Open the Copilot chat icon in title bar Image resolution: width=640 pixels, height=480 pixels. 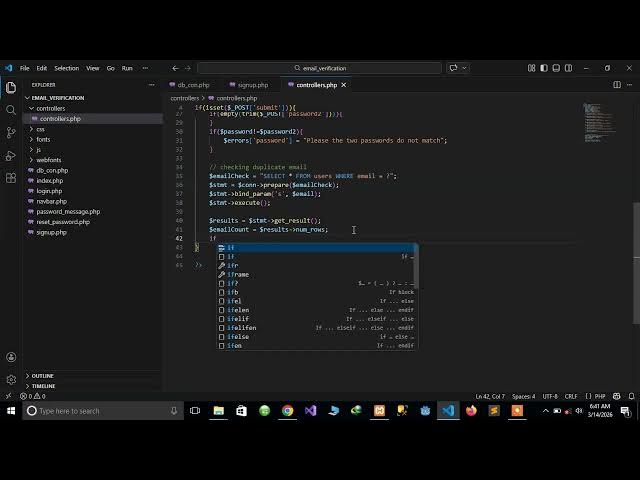click(x=453, y=68)
